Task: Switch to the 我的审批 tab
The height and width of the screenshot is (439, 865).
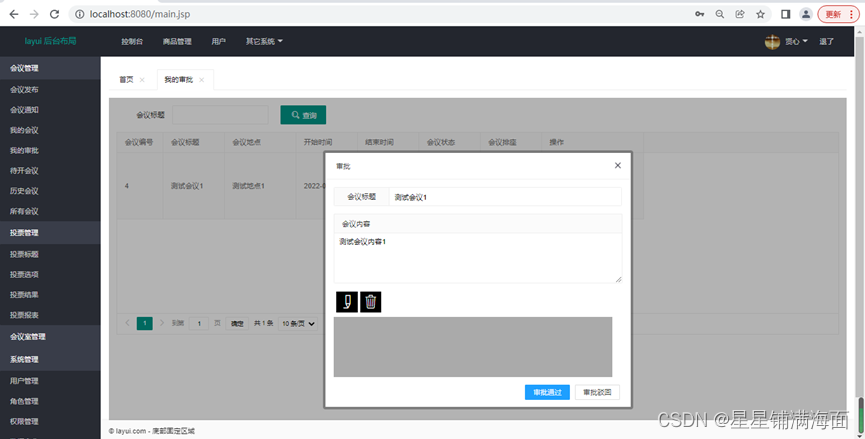Action: pyautogui.click(x=179, y=80)
